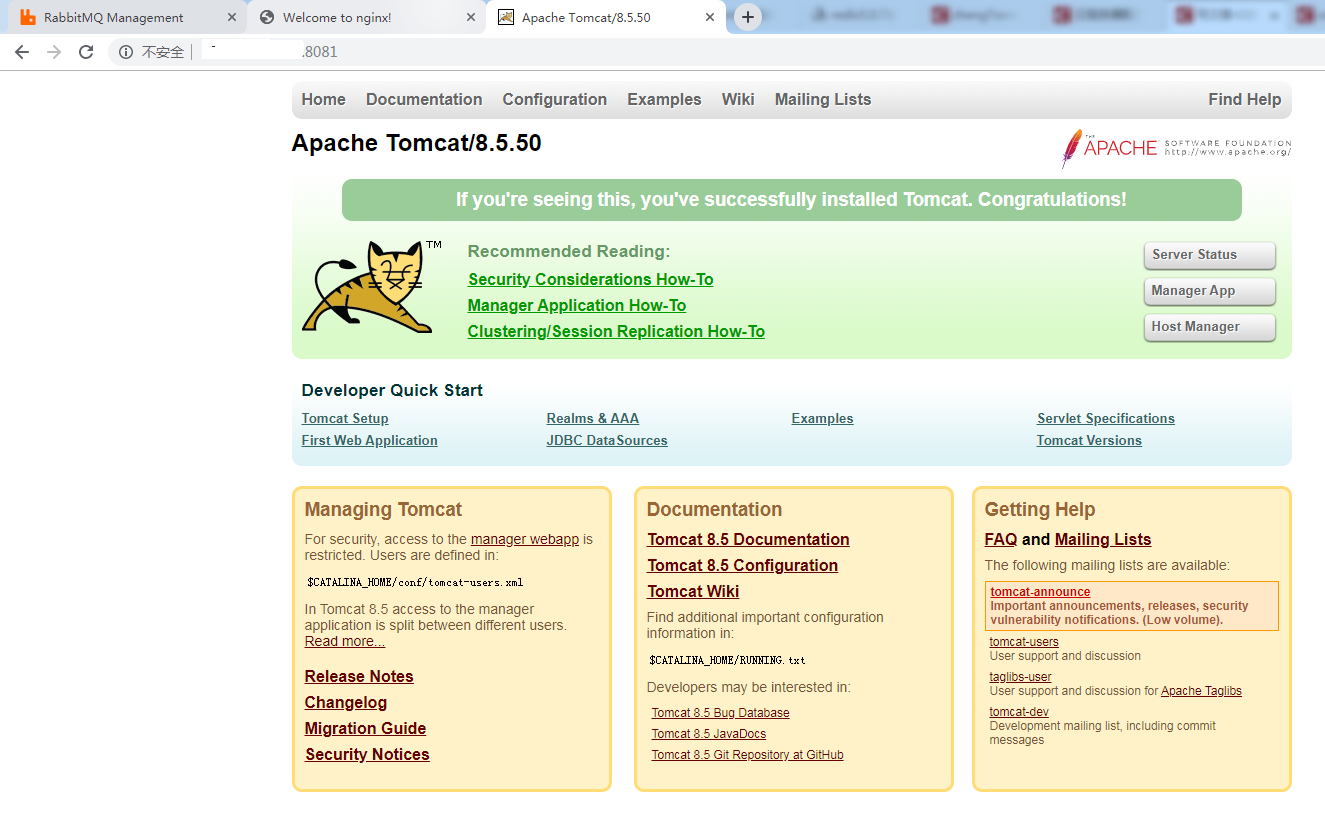Click the RabbitMQ tab favicon
The image size is (1325, 820).
28,17
